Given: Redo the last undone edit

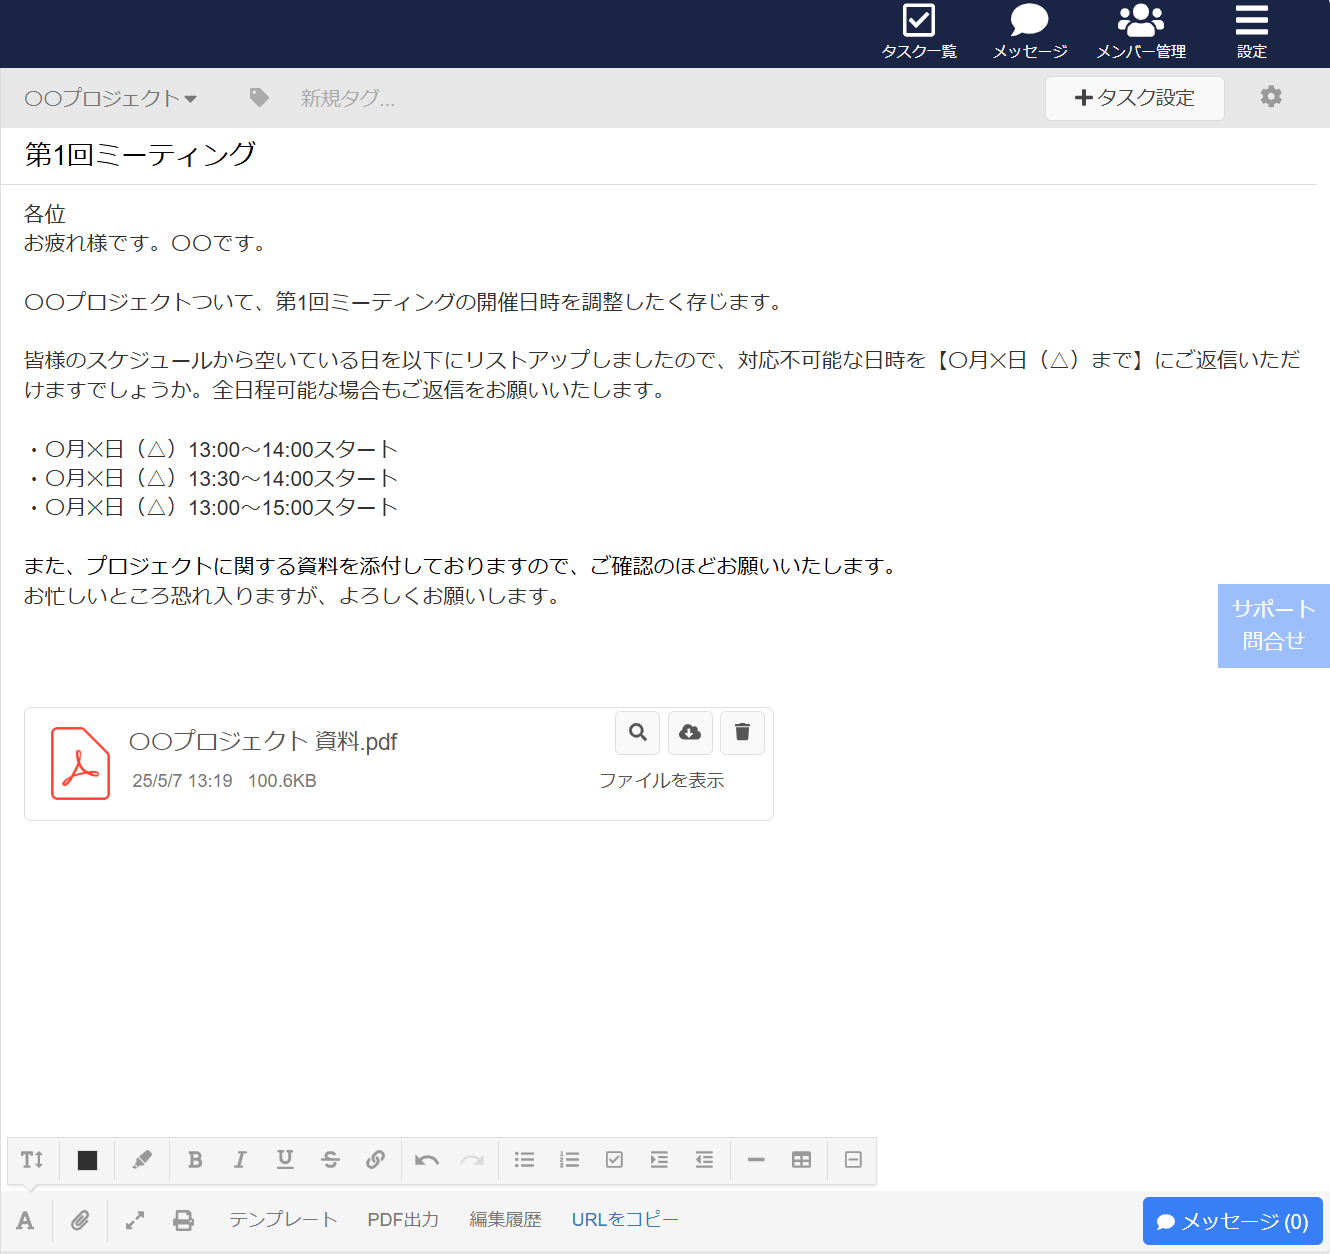Looking at the screenshot, I should click(x=472, y=1160).
